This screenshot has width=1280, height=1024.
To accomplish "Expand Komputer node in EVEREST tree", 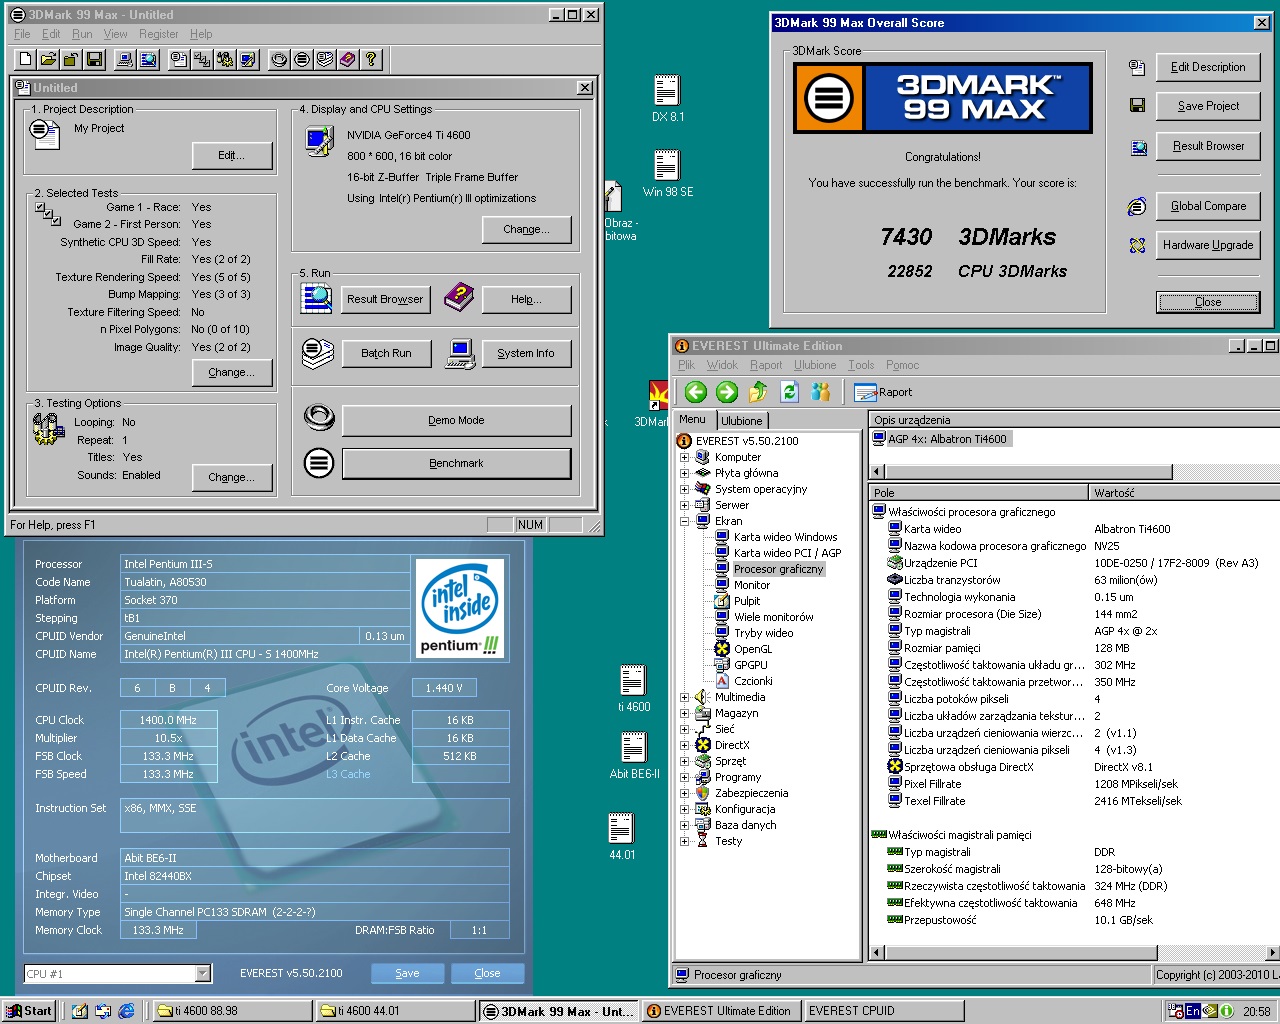I will pyautogui.click(x=685, y=457).
